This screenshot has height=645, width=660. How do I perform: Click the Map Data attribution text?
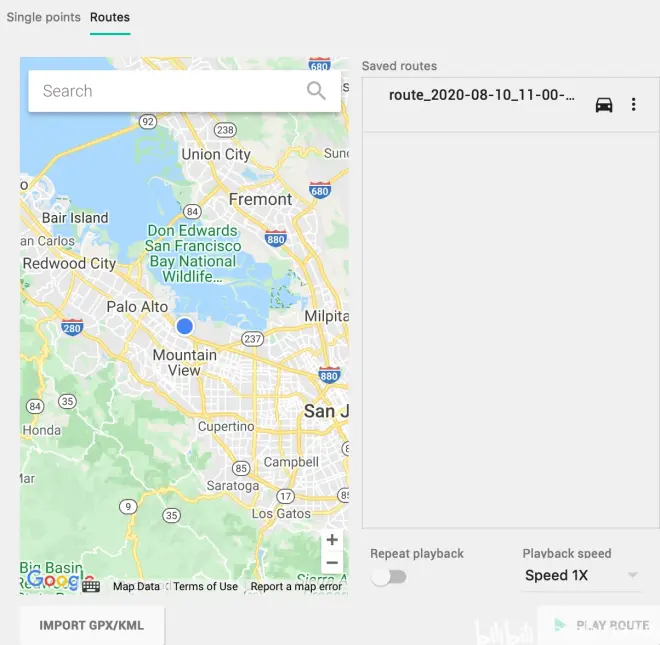(136, 587)
